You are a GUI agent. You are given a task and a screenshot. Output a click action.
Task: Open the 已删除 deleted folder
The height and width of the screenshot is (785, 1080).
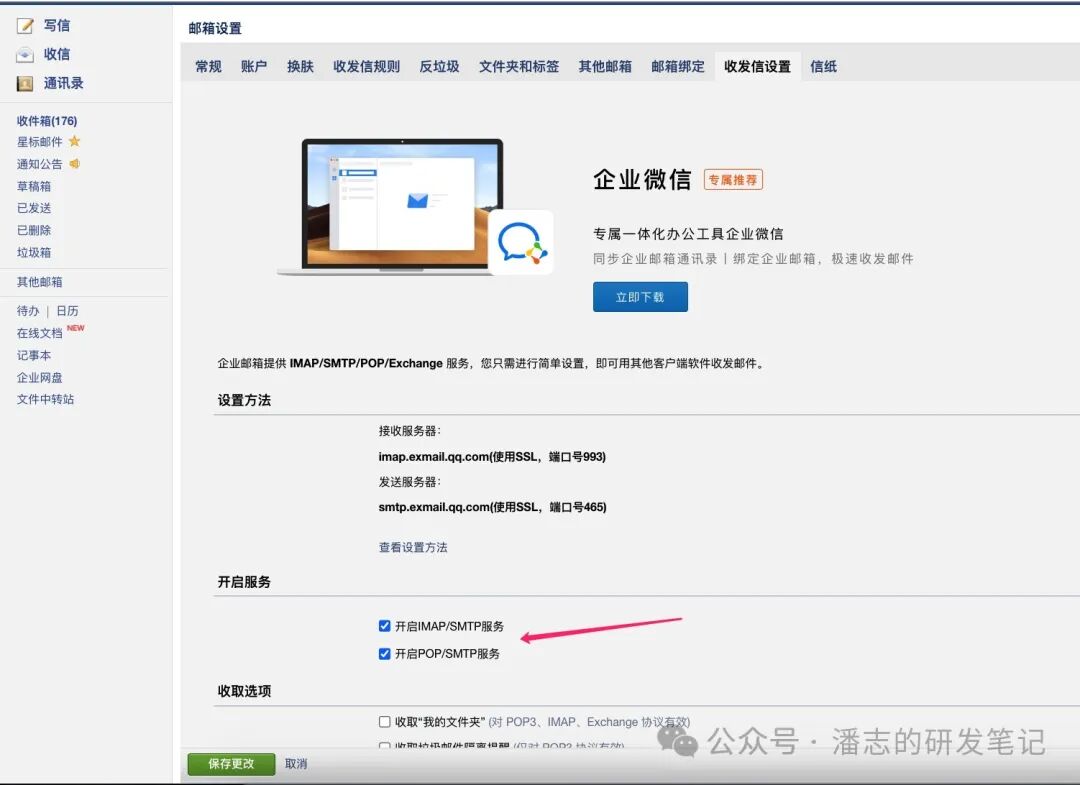[x=34, y=230]
